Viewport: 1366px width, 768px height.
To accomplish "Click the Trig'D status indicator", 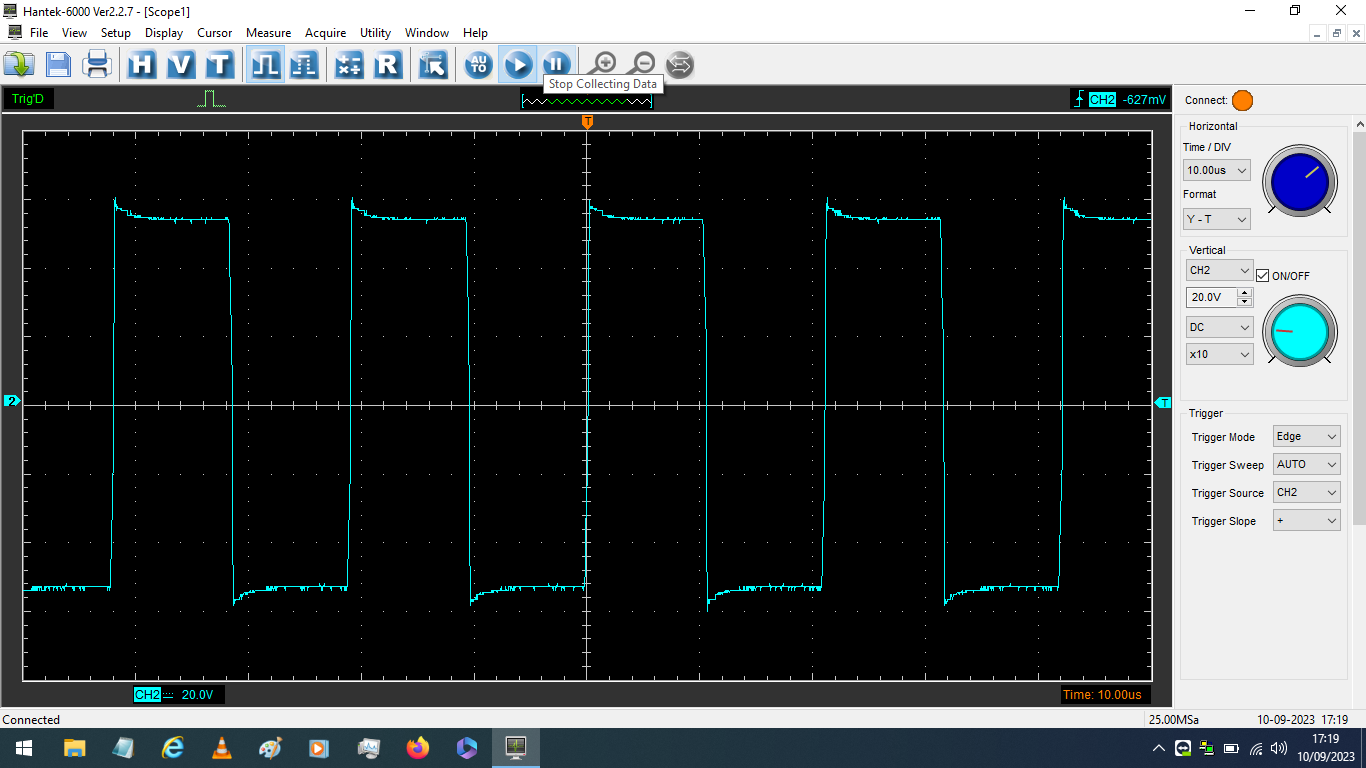I will pos(29,99).
